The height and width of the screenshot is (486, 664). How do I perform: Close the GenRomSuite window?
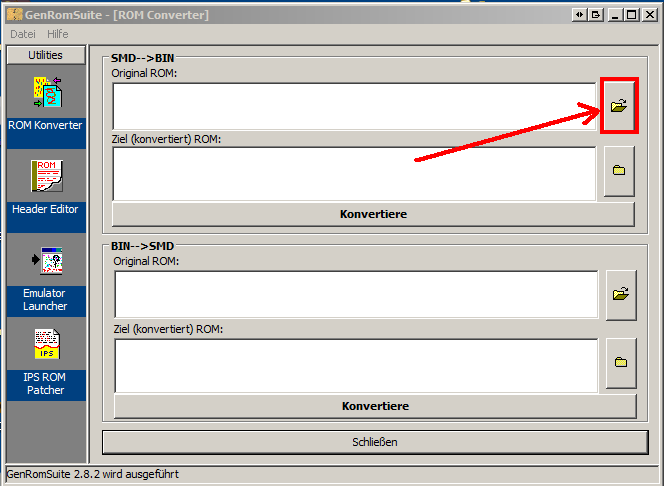[x=650, y=15]
